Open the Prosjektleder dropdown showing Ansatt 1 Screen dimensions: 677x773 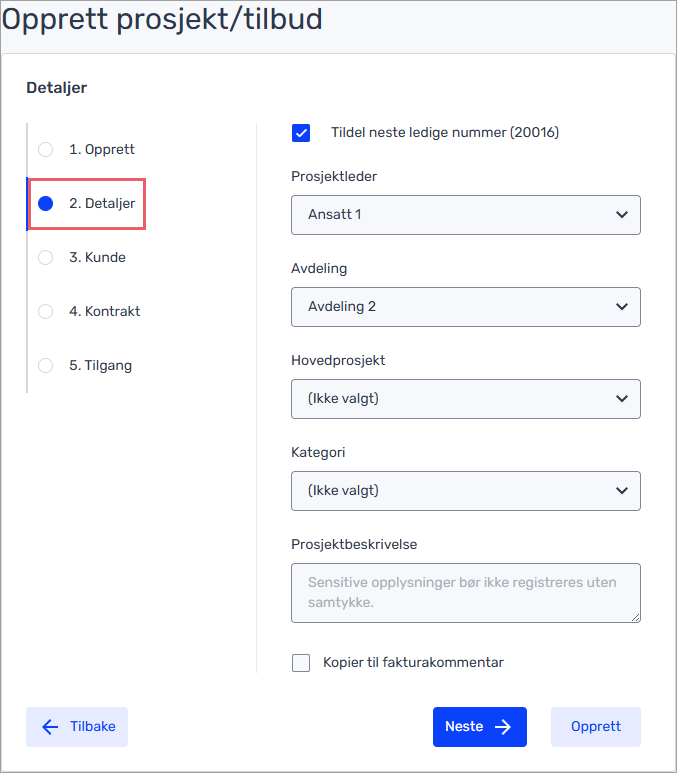465,215
